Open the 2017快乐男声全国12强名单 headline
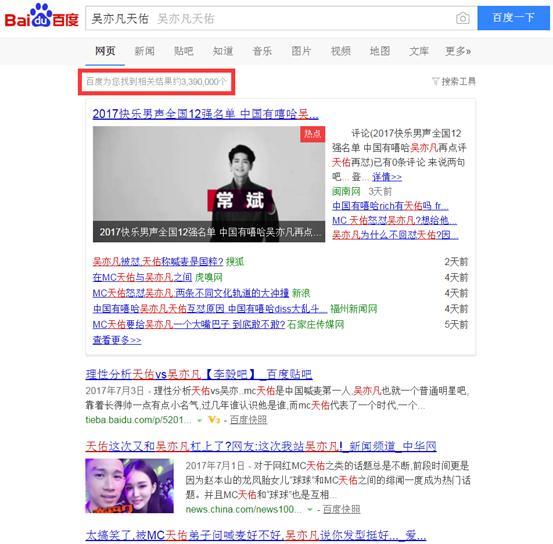Viewport: 553px width, 544px height. click(x=206, y=114)
